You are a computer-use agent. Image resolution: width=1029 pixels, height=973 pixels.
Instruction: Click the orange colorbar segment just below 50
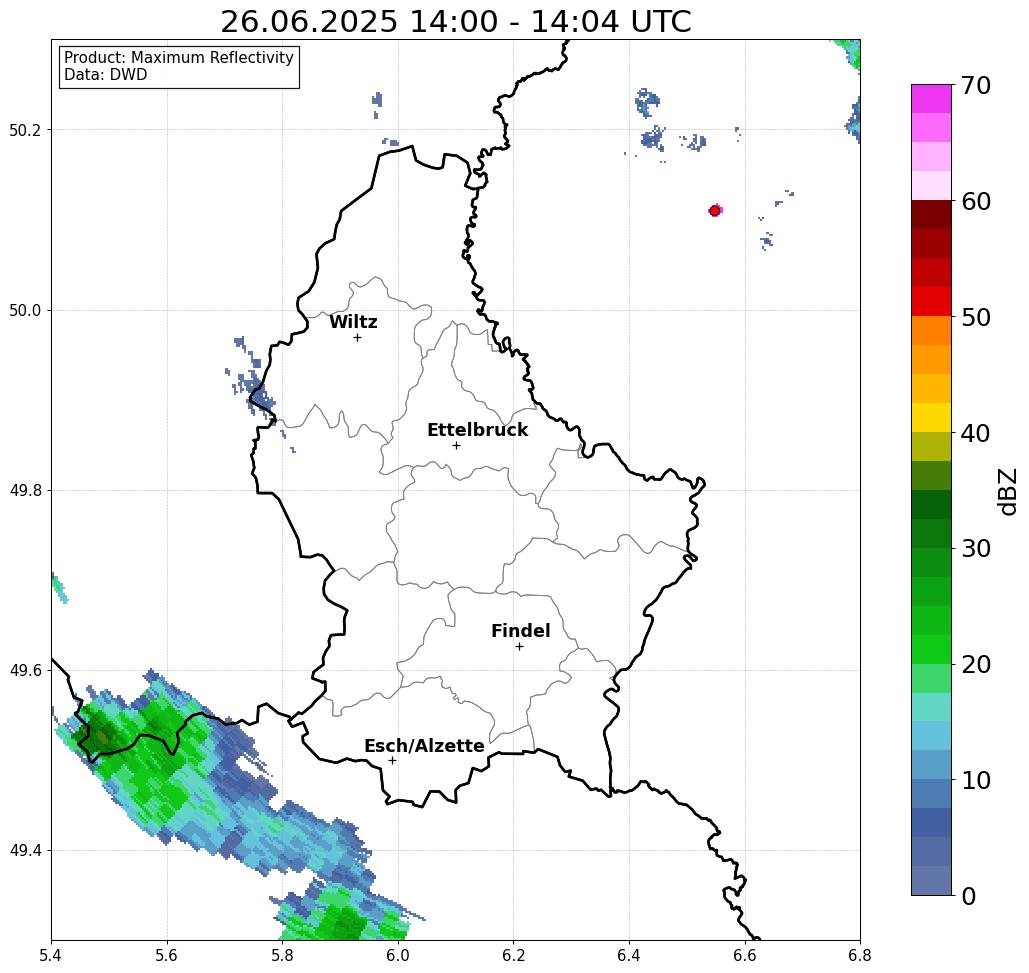[931, 331]
